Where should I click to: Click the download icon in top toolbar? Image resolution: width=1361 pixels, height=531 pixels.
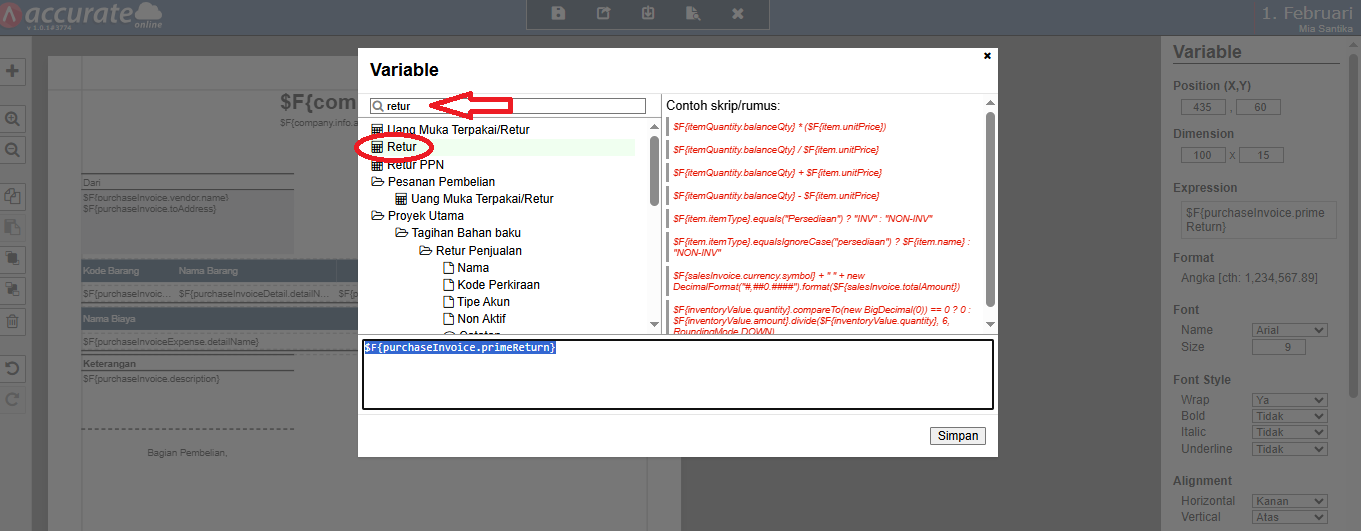tap(648, 13)
